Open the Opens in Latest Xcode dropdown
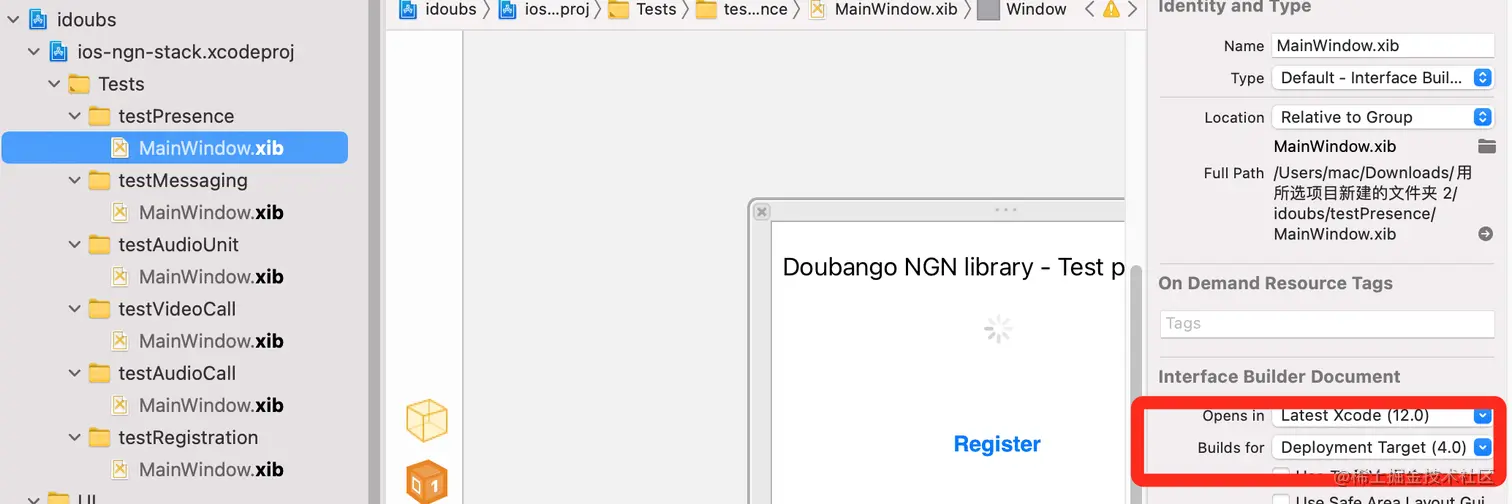1512x504 pixels. point(1382,415)
